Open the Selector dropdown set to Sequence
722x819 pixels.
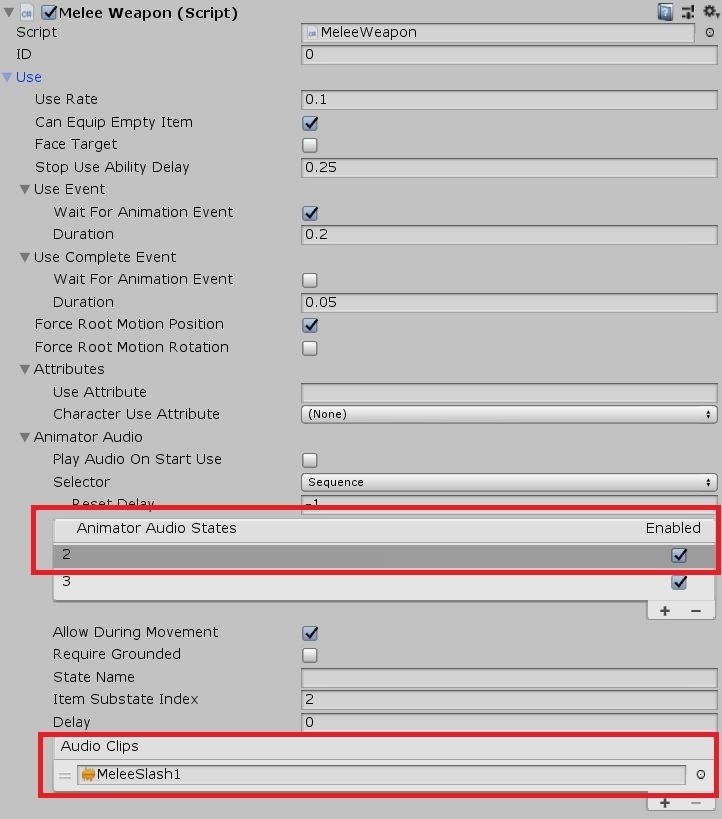[x=509, y=482]
